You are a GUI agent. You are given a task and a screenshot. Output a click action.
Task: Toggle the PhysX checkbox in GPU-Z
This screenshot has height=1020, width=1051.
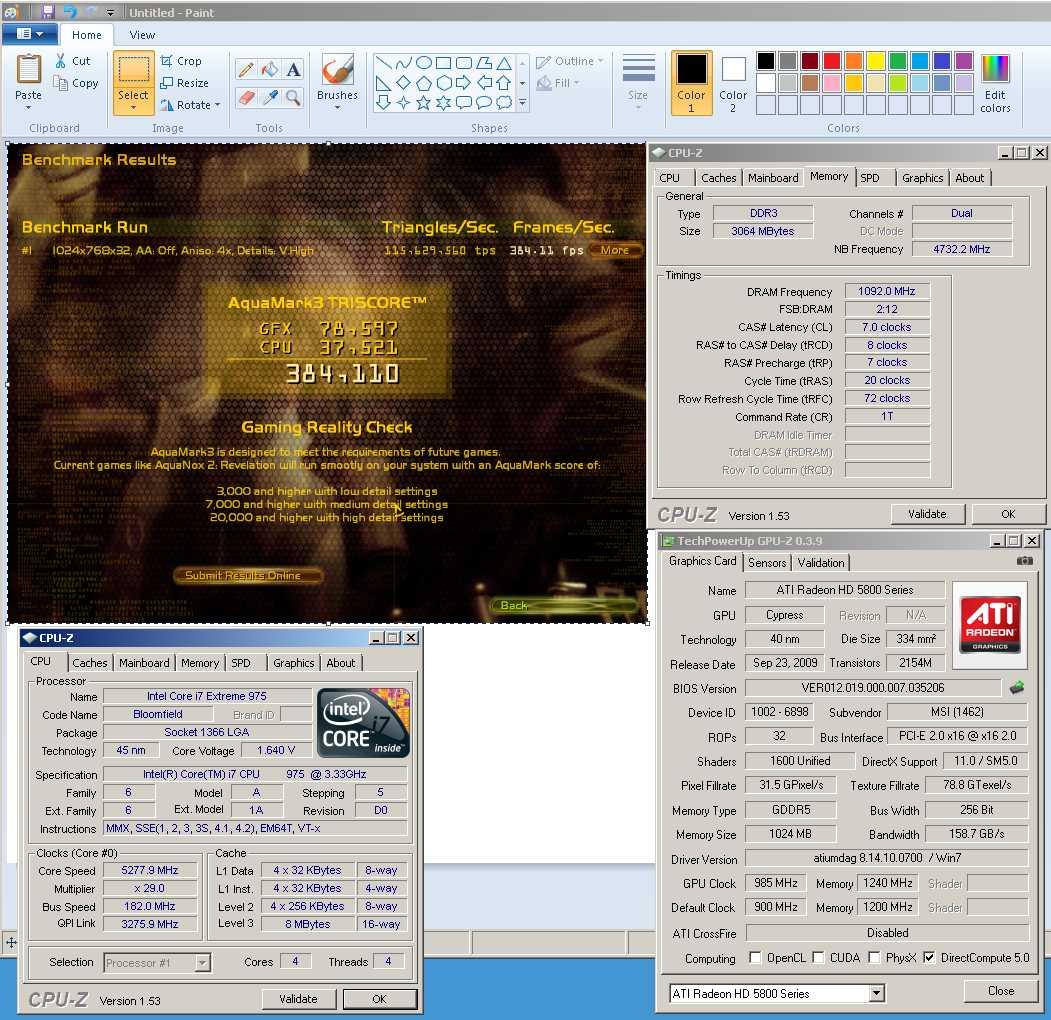(x=874, y=957)
